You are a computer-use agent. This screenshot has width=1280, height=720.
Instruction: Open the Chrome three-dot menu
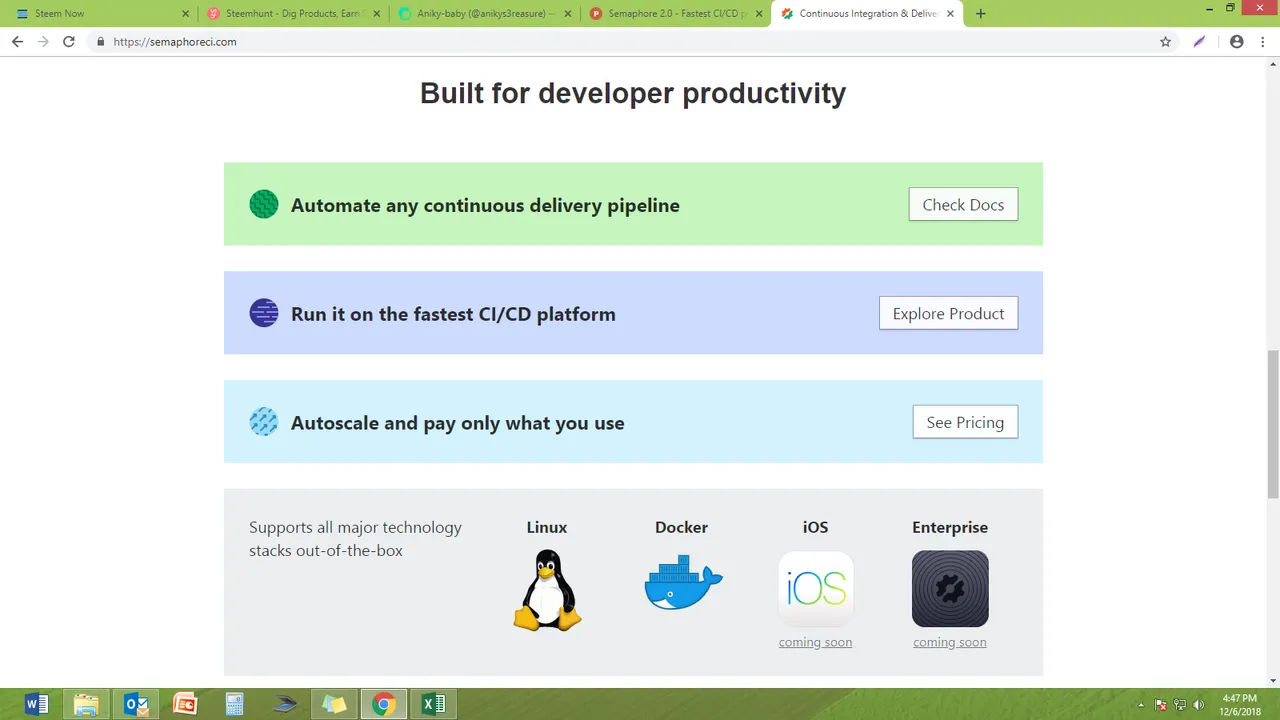coord(1263,42)
